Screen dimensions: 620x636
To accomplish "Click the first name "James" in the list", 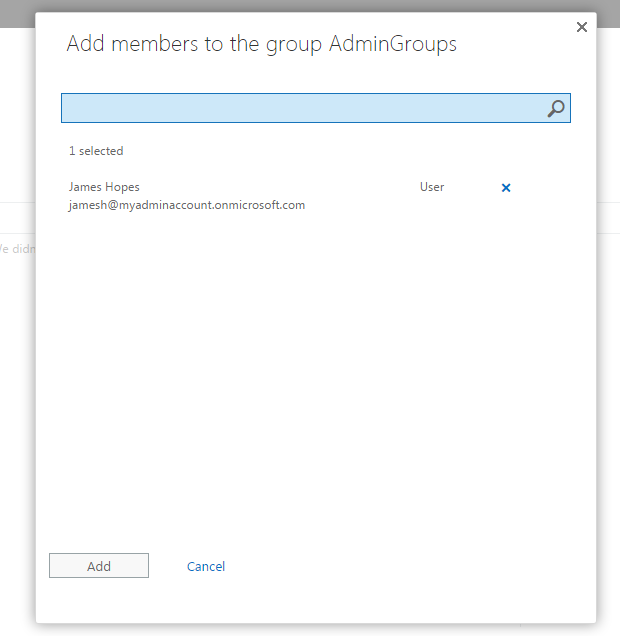I will 85,187.
